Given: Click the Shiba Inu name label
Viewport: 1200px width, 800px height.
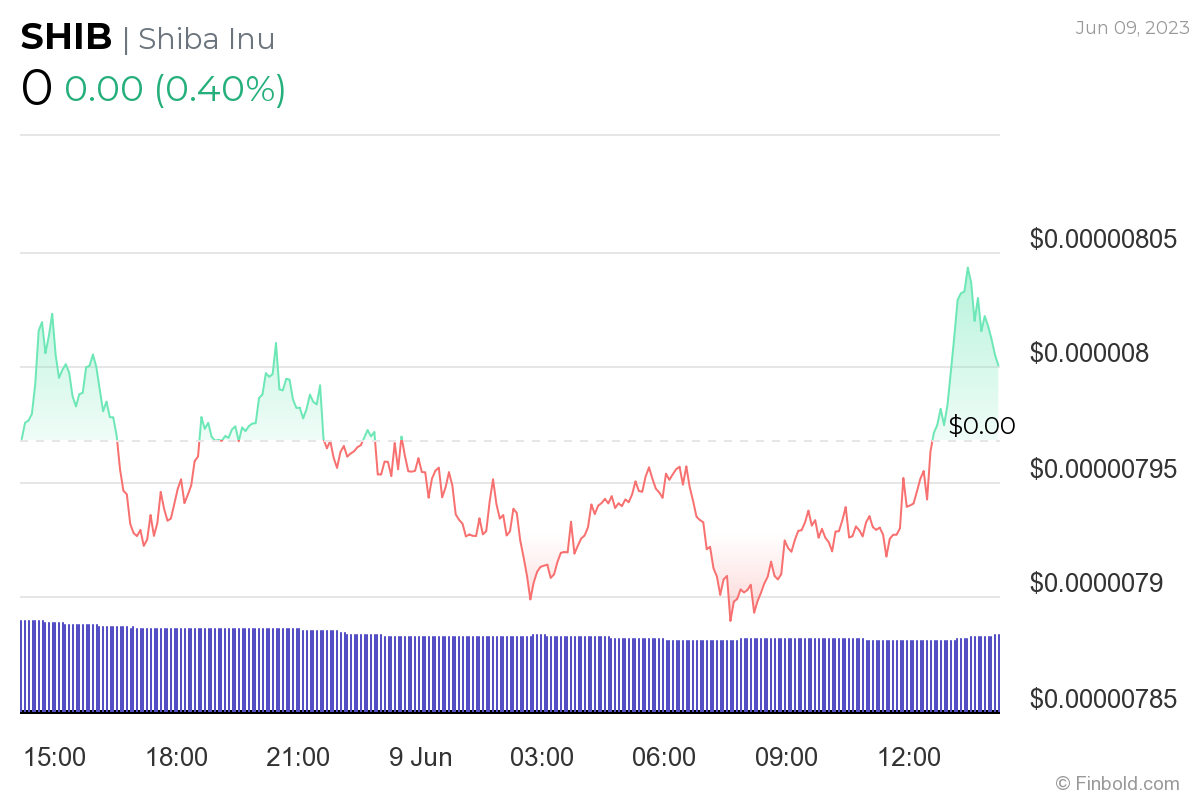Looking at the screenshot, I should coord(206,38).
